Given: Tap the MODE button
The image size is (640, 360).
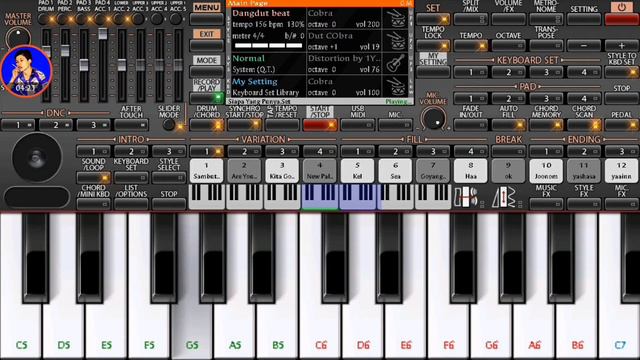Looking at the screenshot, I should 207,72.
